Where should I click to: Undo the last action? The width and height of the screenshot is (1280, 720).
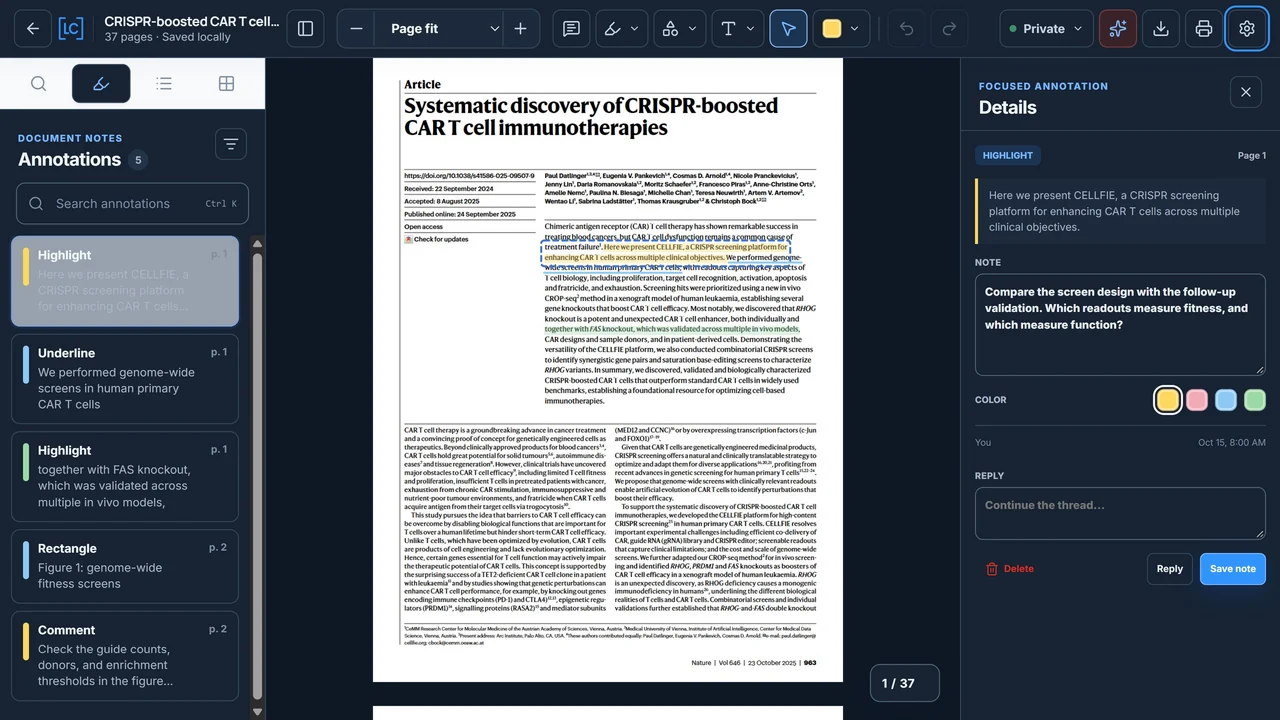(907, 29)
